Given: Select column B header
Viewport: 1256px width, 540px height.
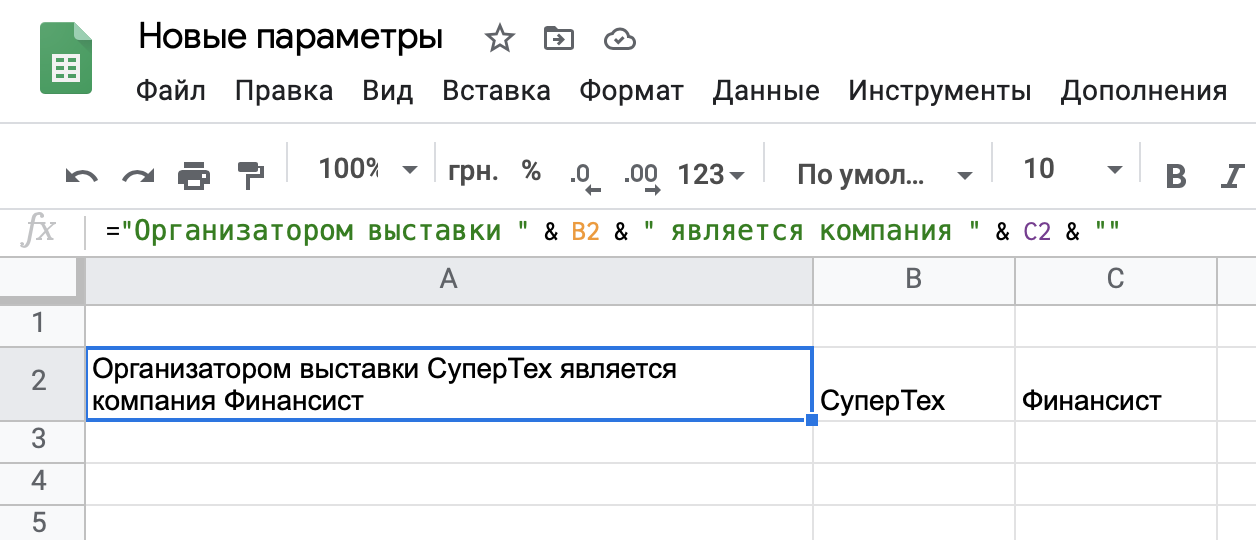Looking at the screenshot, I should click(914, 280).
